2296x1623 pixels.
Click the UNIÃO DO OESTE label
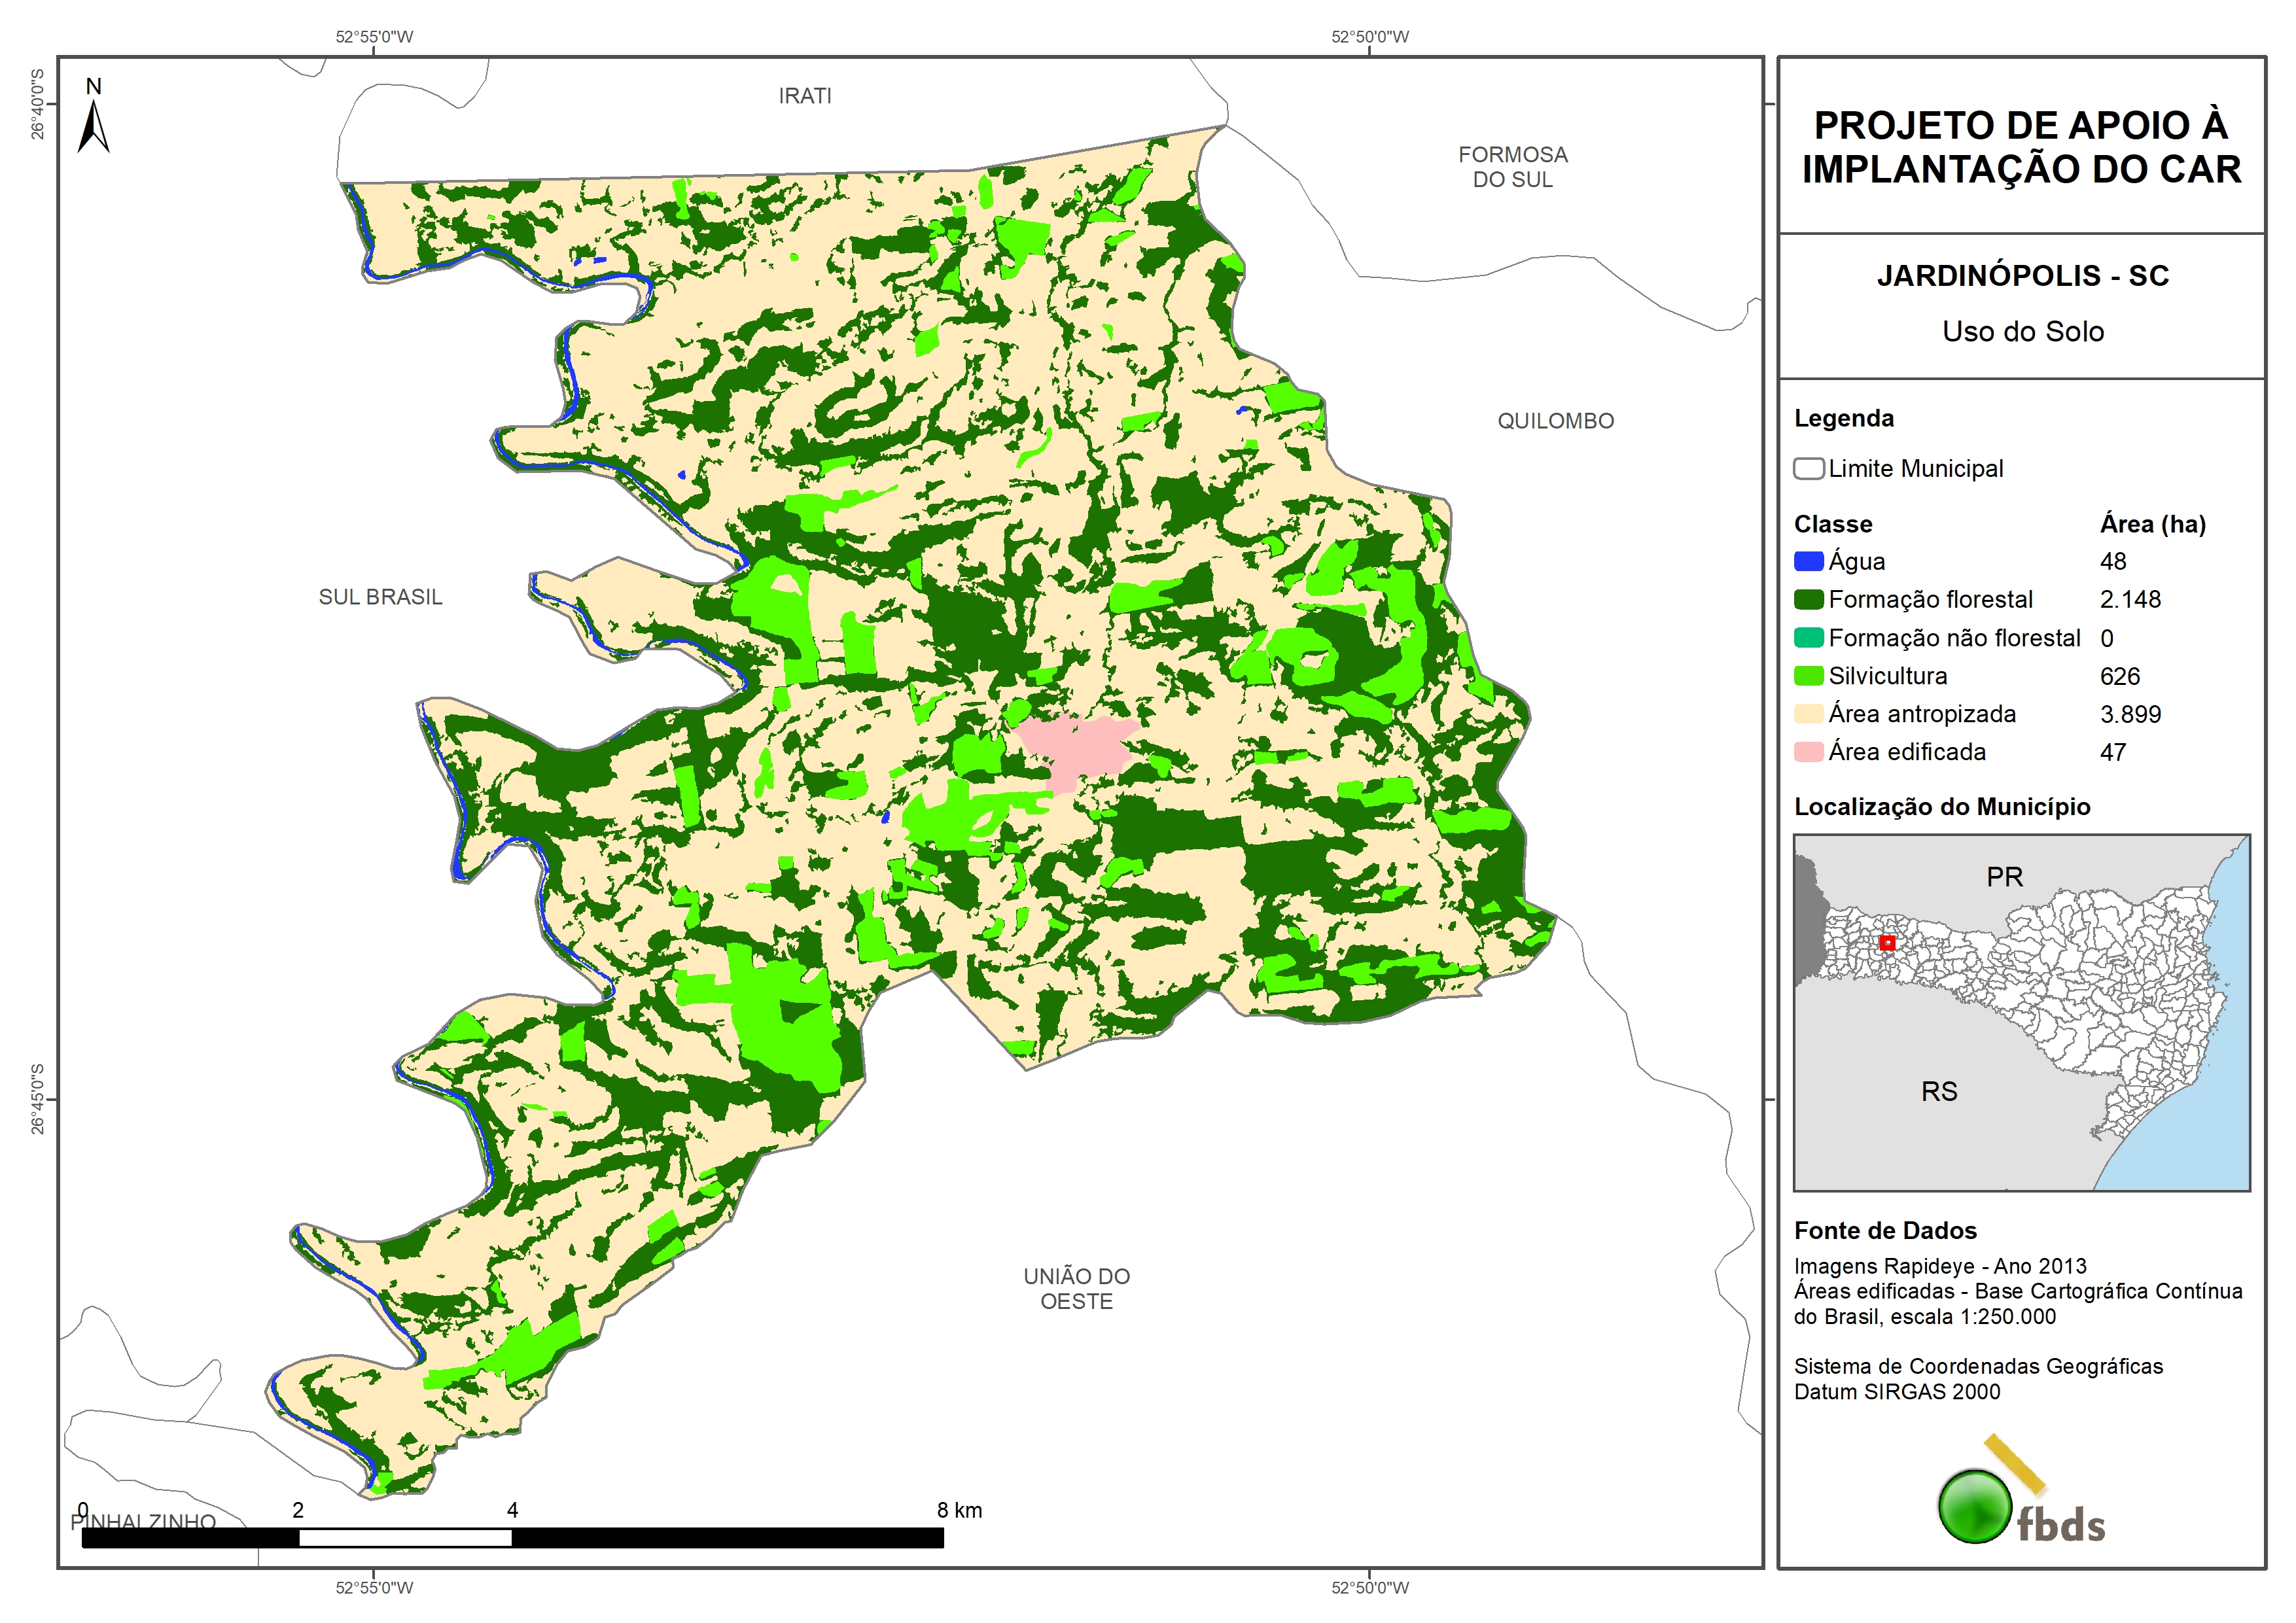tap(1076, 1289)
